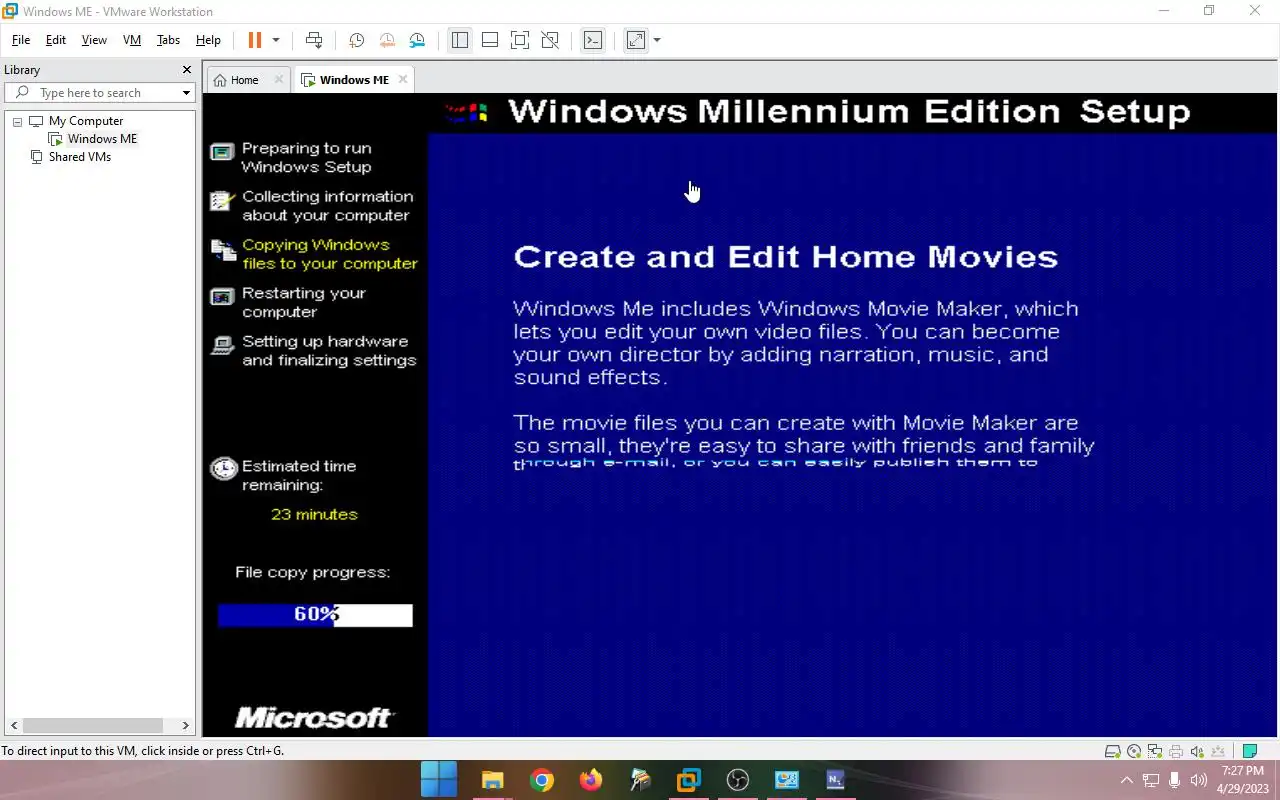Image resolution: width=1280 pixels, height=800 pixels.
Task: Close the Library panel
Action: click(186, 70)
